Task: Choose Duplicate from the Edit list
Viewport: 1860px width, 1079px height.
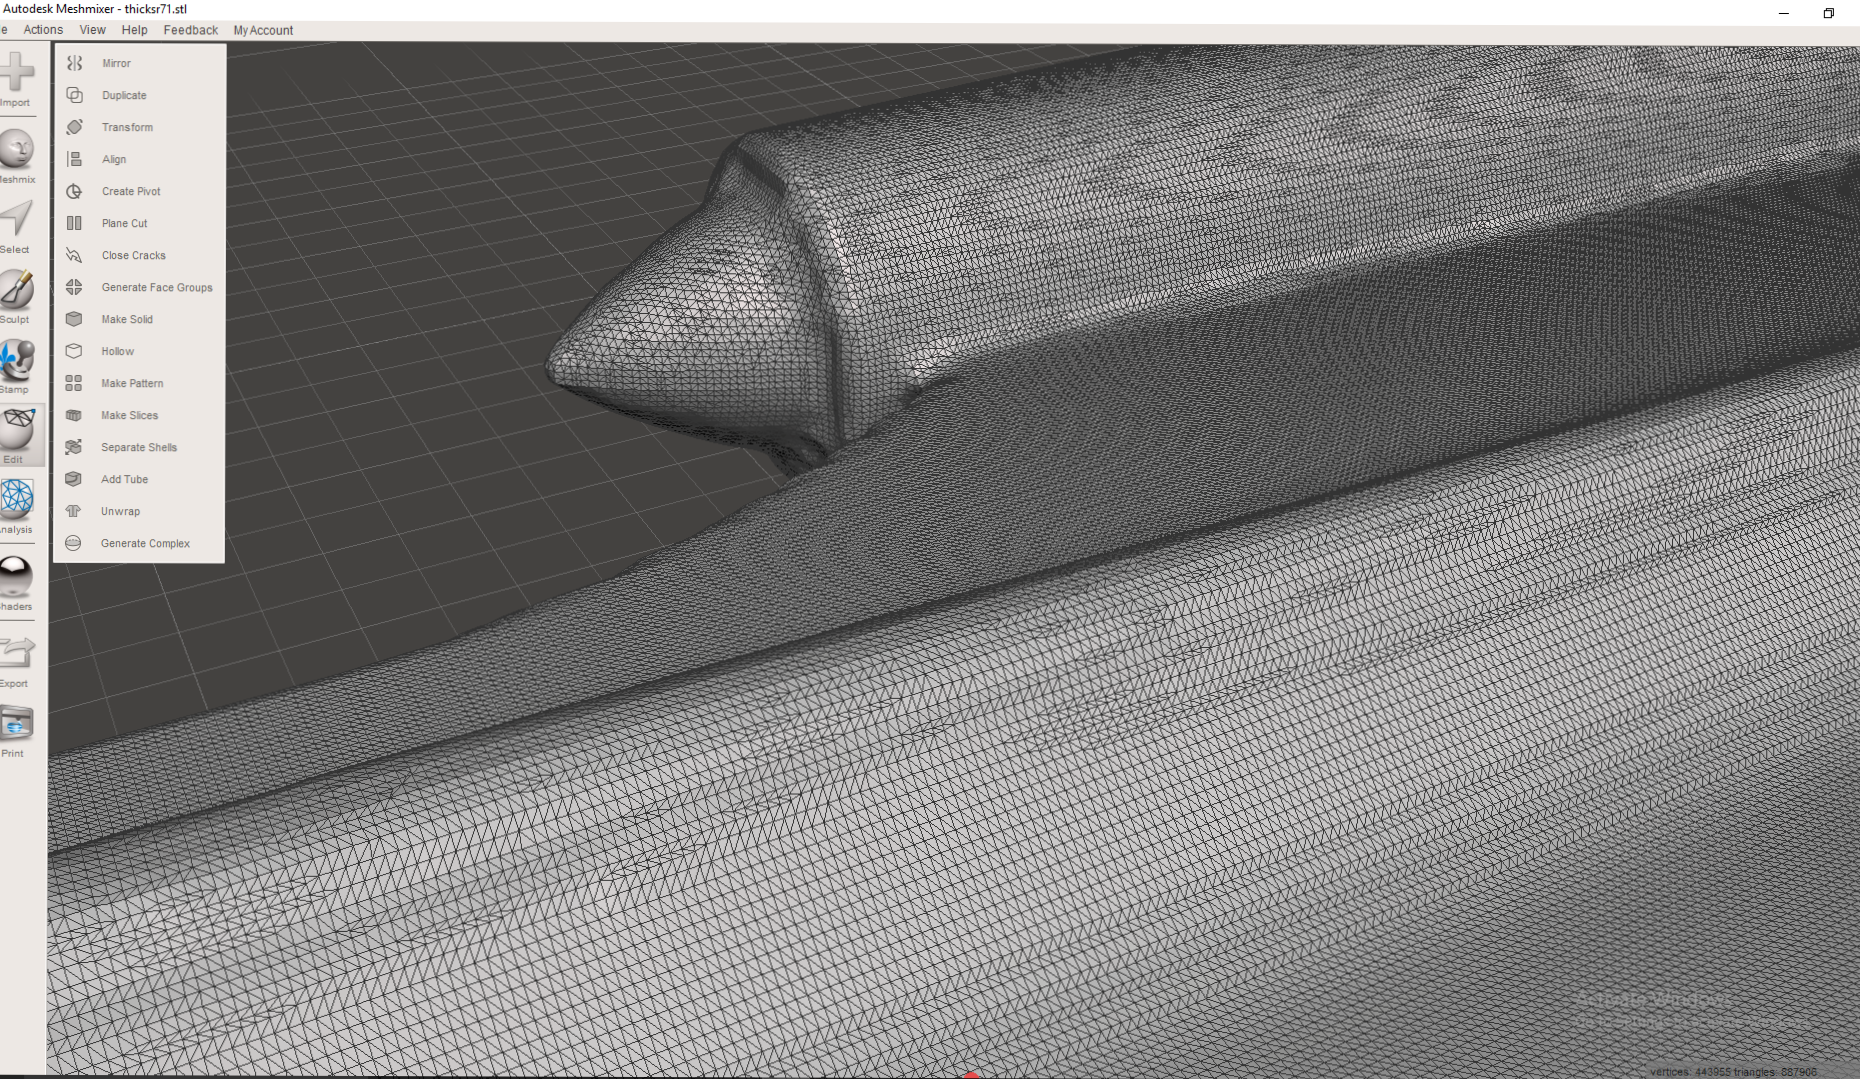Action: [124, 95]
